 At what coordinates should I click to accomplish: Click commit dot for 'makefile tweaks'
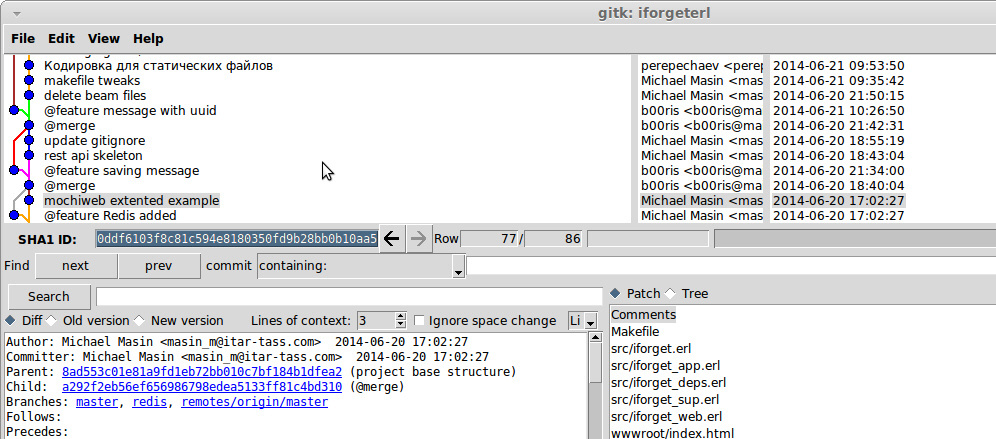[x=29, y=81]
